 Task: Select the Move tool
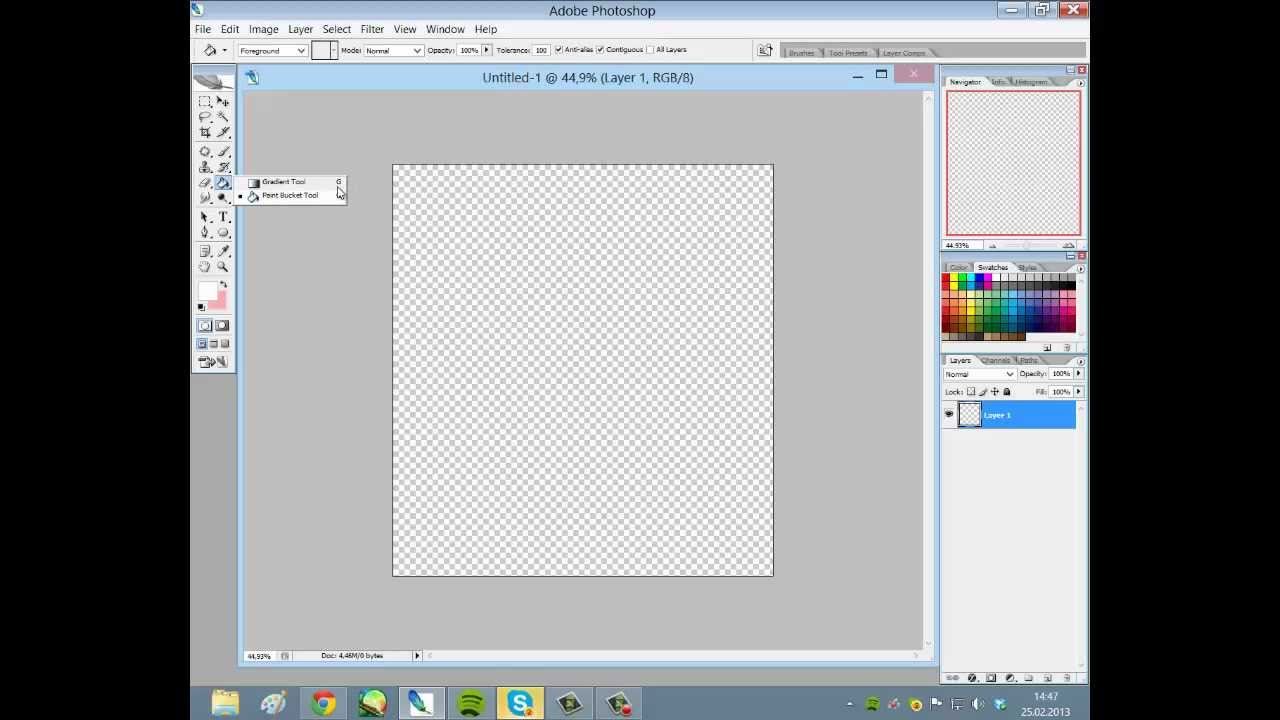[x=223, y=101]
